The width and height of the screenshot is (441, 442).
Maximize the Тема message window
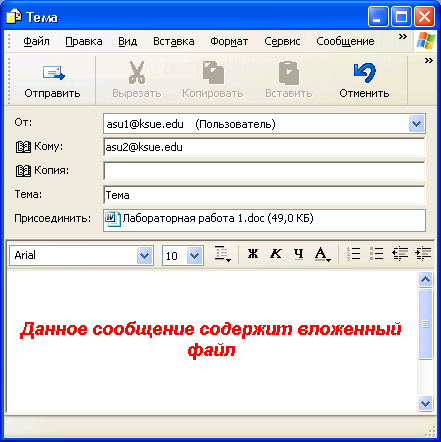[x=401, y=17]
